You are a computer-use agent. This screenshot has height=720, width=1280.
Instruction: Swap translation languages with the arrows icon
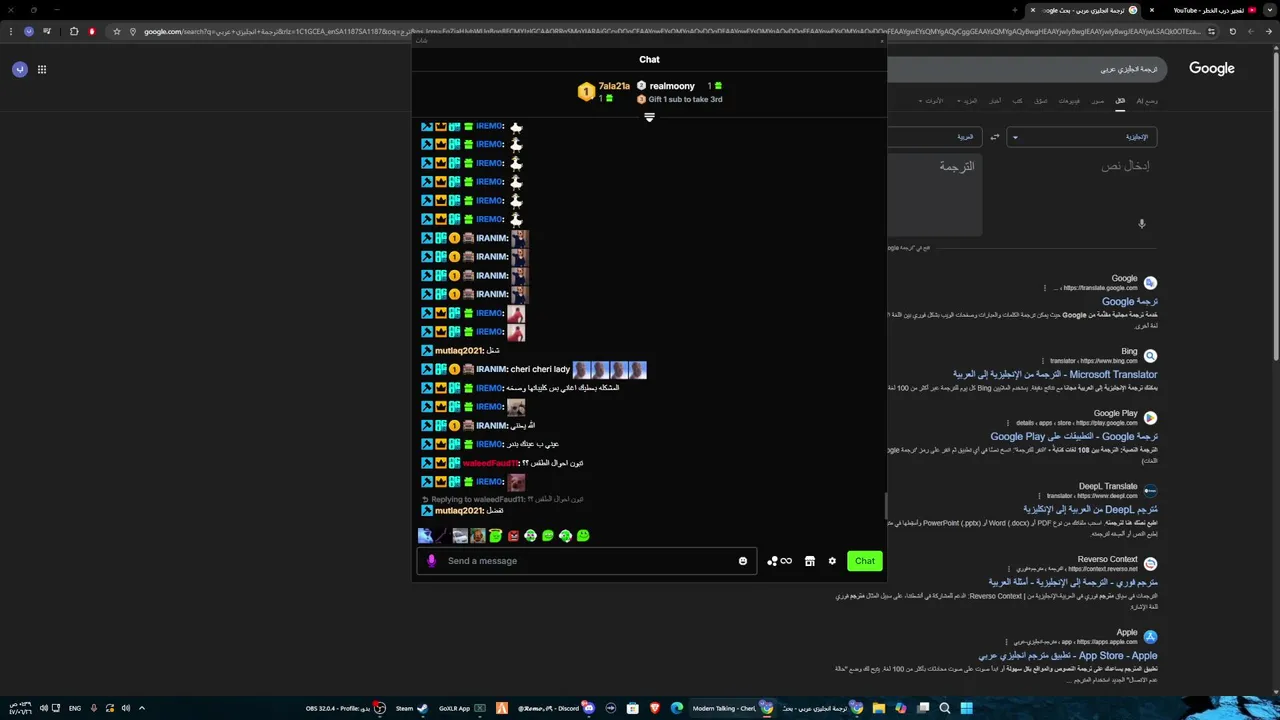click(x=994, y=137)
